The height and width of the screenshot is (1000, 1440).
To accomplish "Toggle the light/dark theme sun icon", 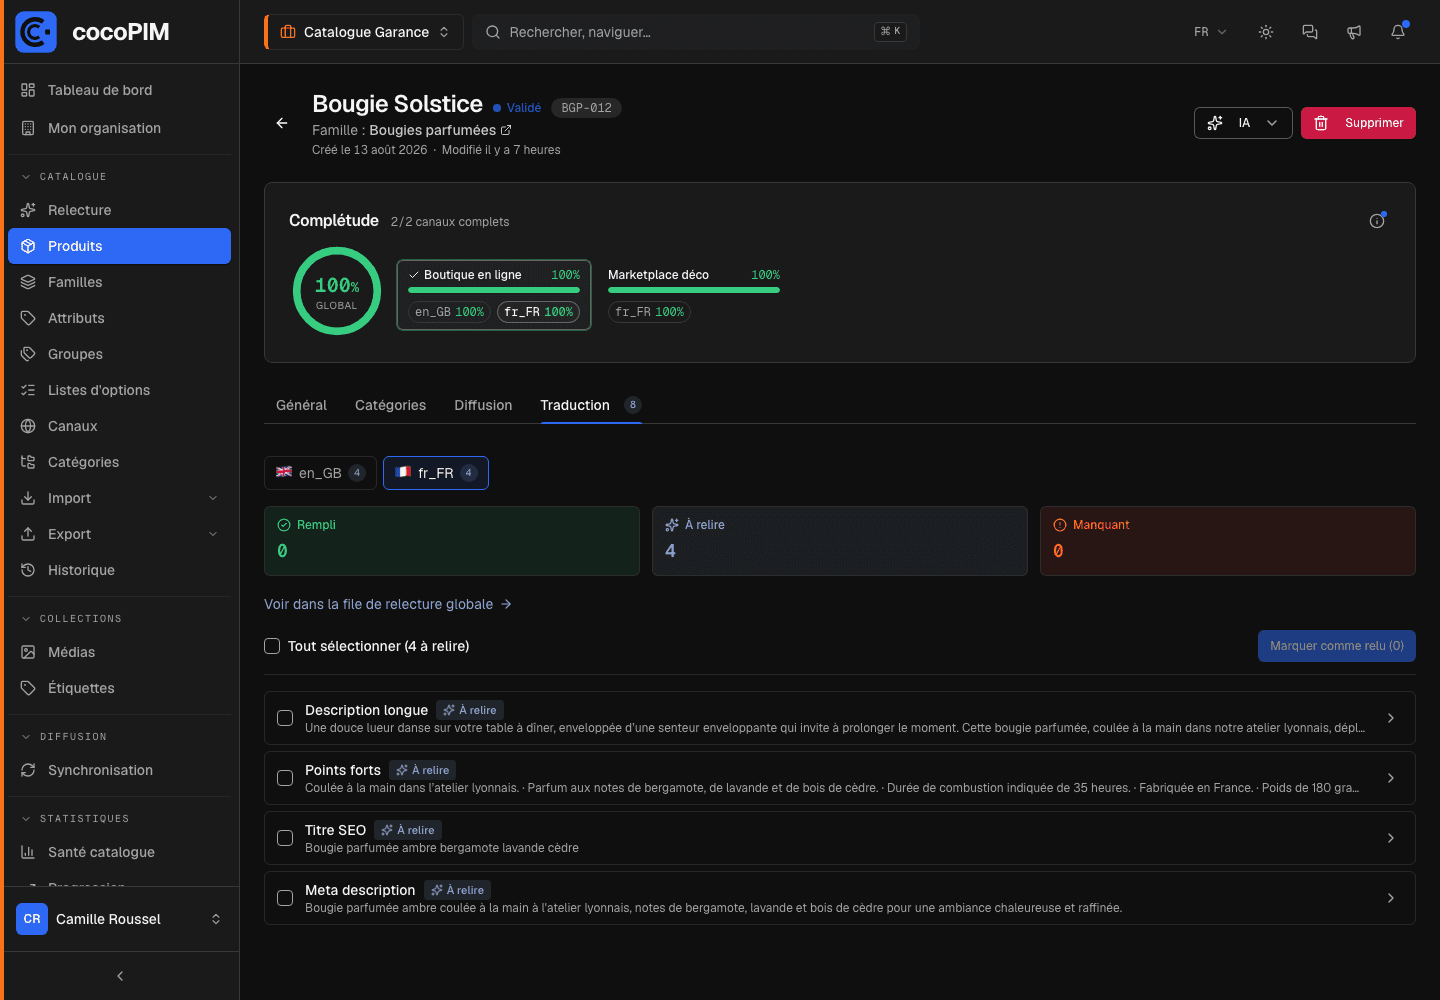I will 1266,32.
